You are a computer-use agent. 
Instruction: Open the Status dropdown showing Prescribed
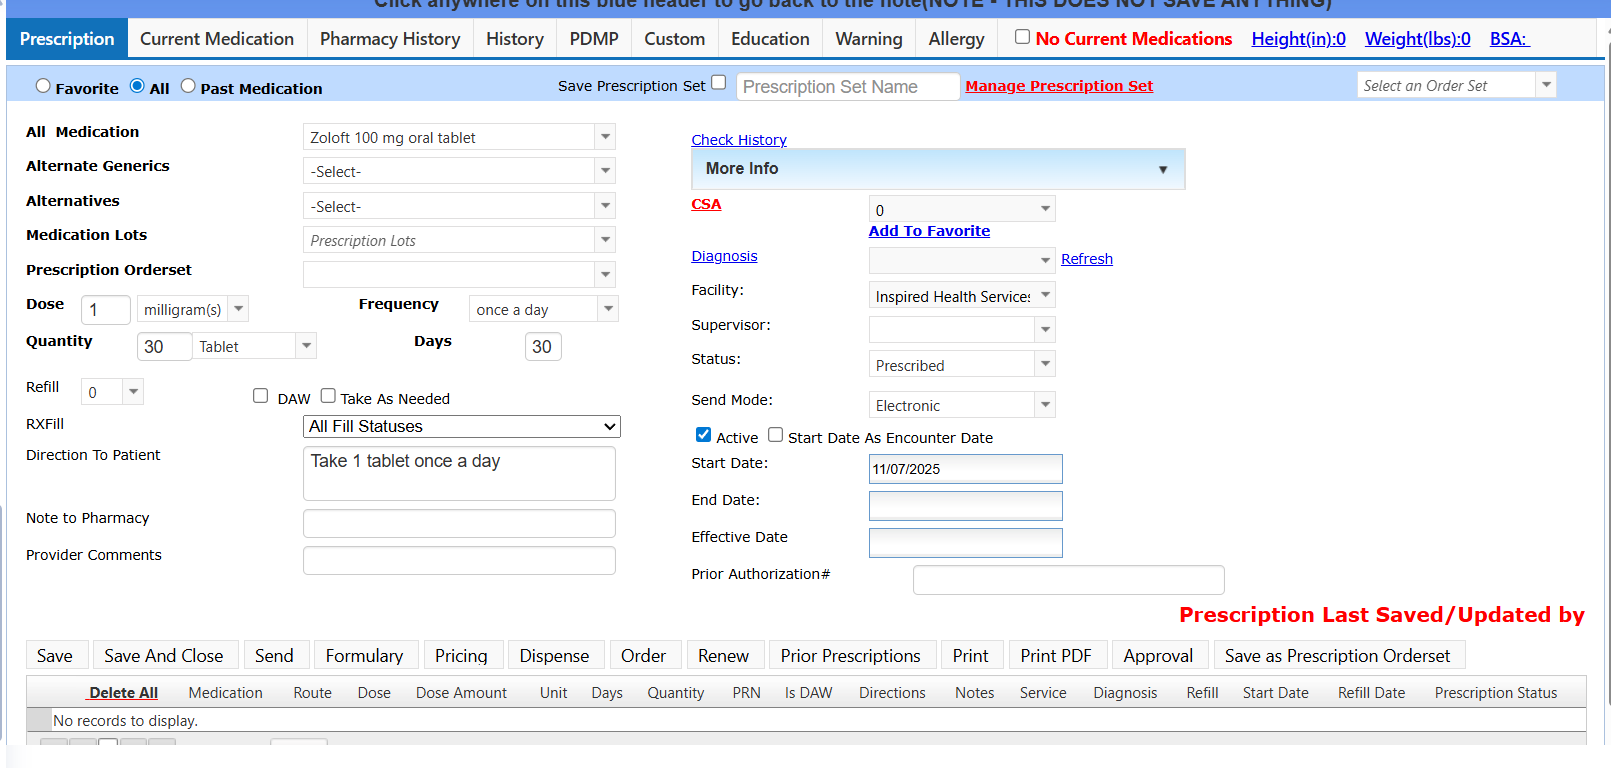[1045, 365]
